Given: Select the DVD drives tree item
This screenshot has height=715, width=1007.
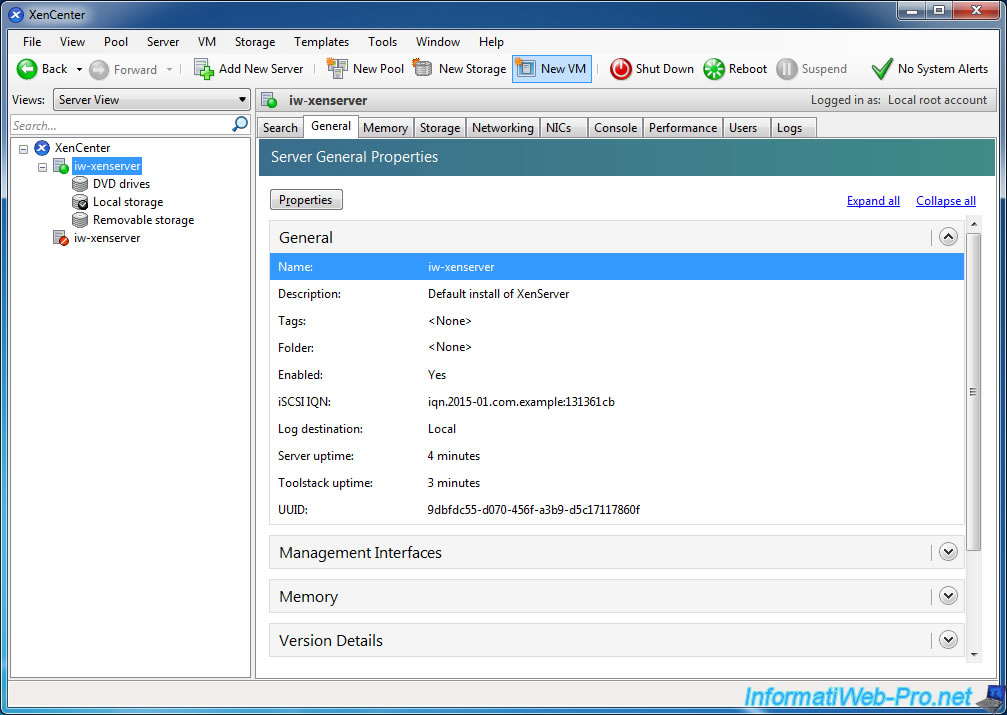Looking at the screenshot, I should click(121, 184).
